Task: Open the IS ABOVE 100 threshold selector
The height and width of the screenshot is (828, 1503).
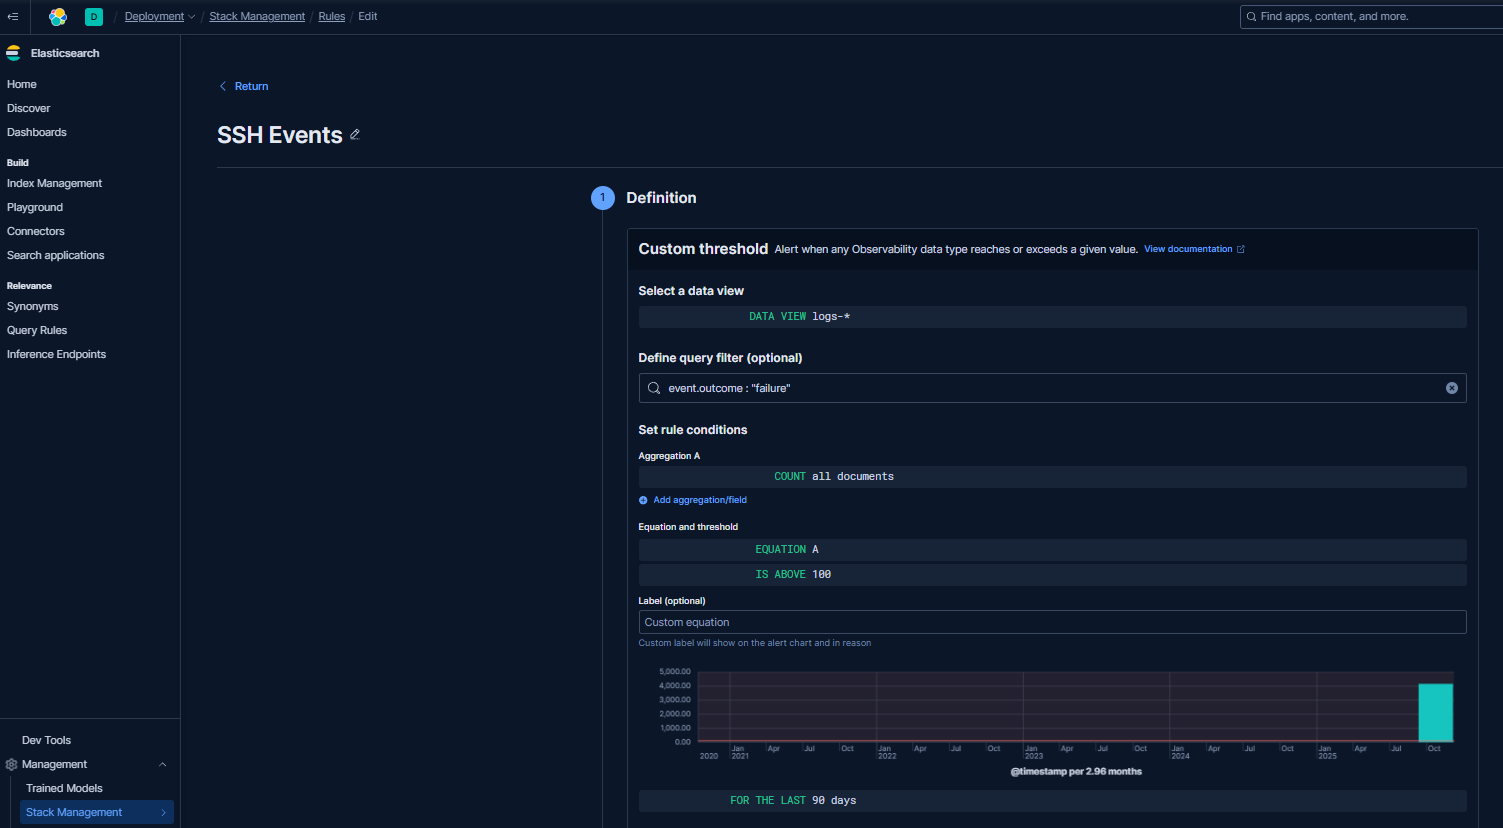Action: click(793, 575)
